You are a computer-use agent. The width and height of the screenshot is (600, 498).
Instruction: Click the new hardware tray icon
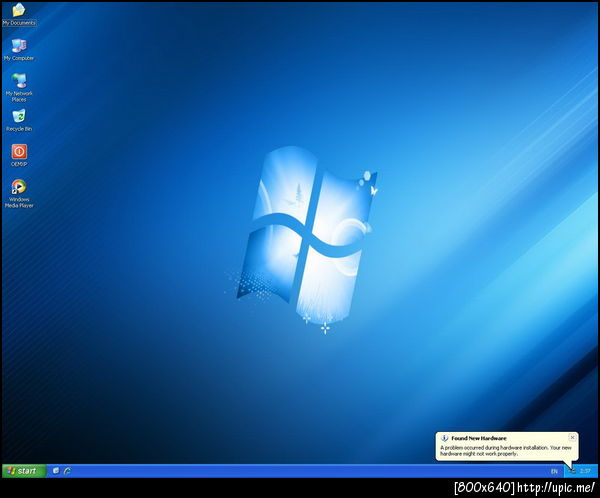pos(572,471)
